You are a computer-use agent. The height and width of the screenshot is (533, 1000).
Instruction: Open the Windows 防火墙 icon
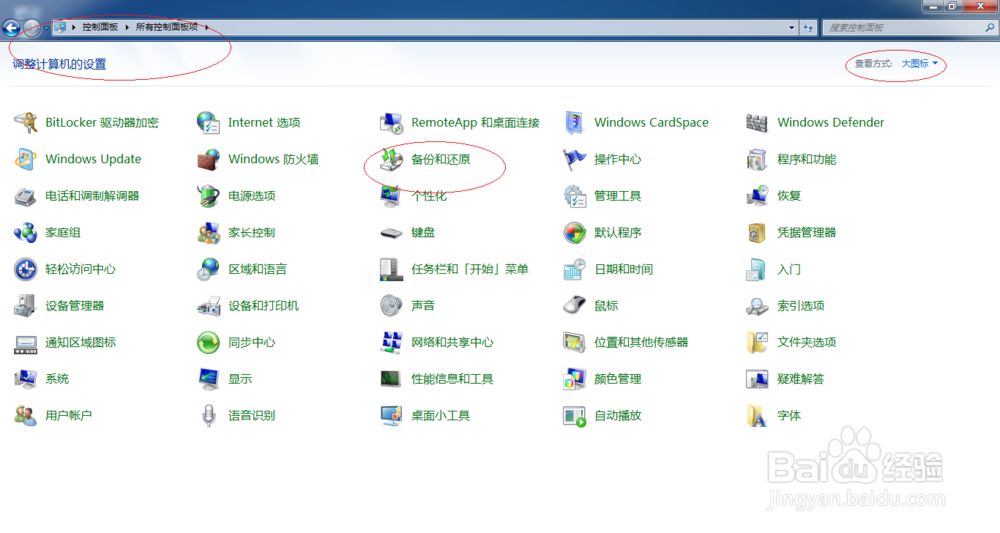click(x=209, y=159)
